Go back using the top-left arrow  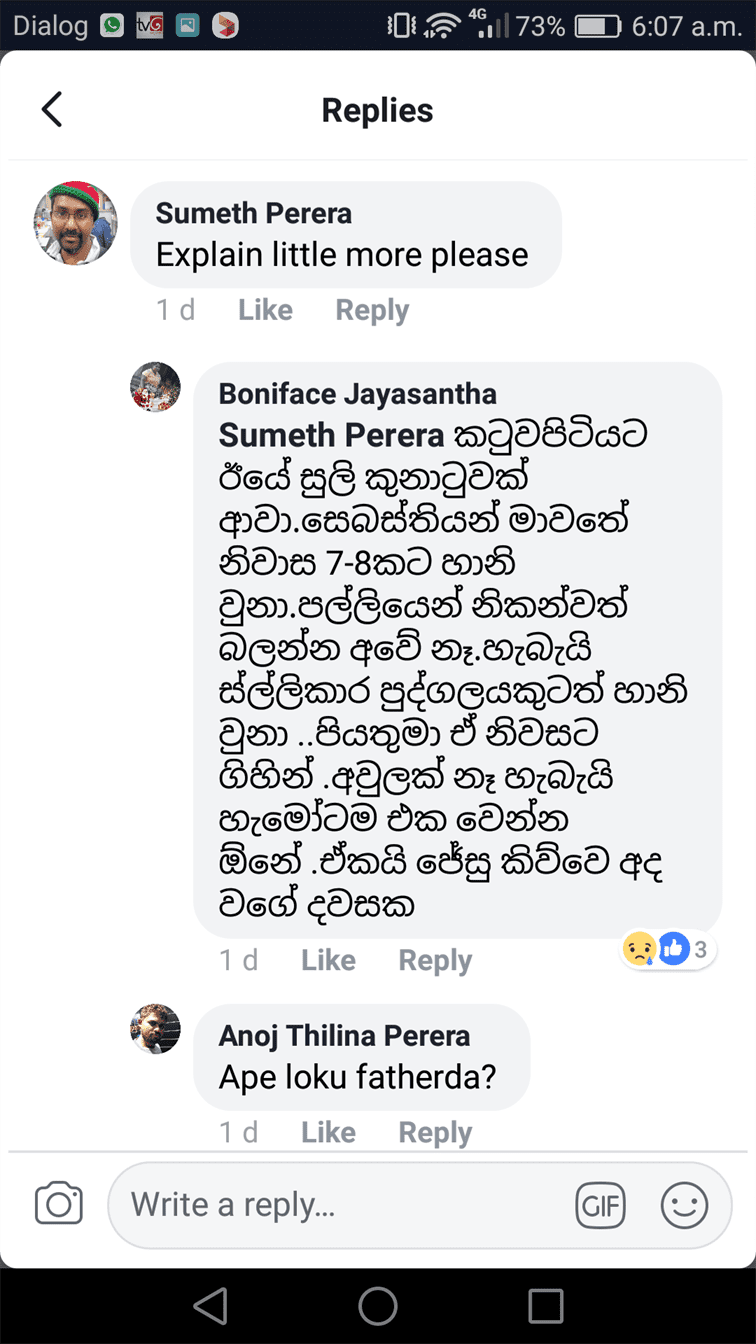coord(52,110)
